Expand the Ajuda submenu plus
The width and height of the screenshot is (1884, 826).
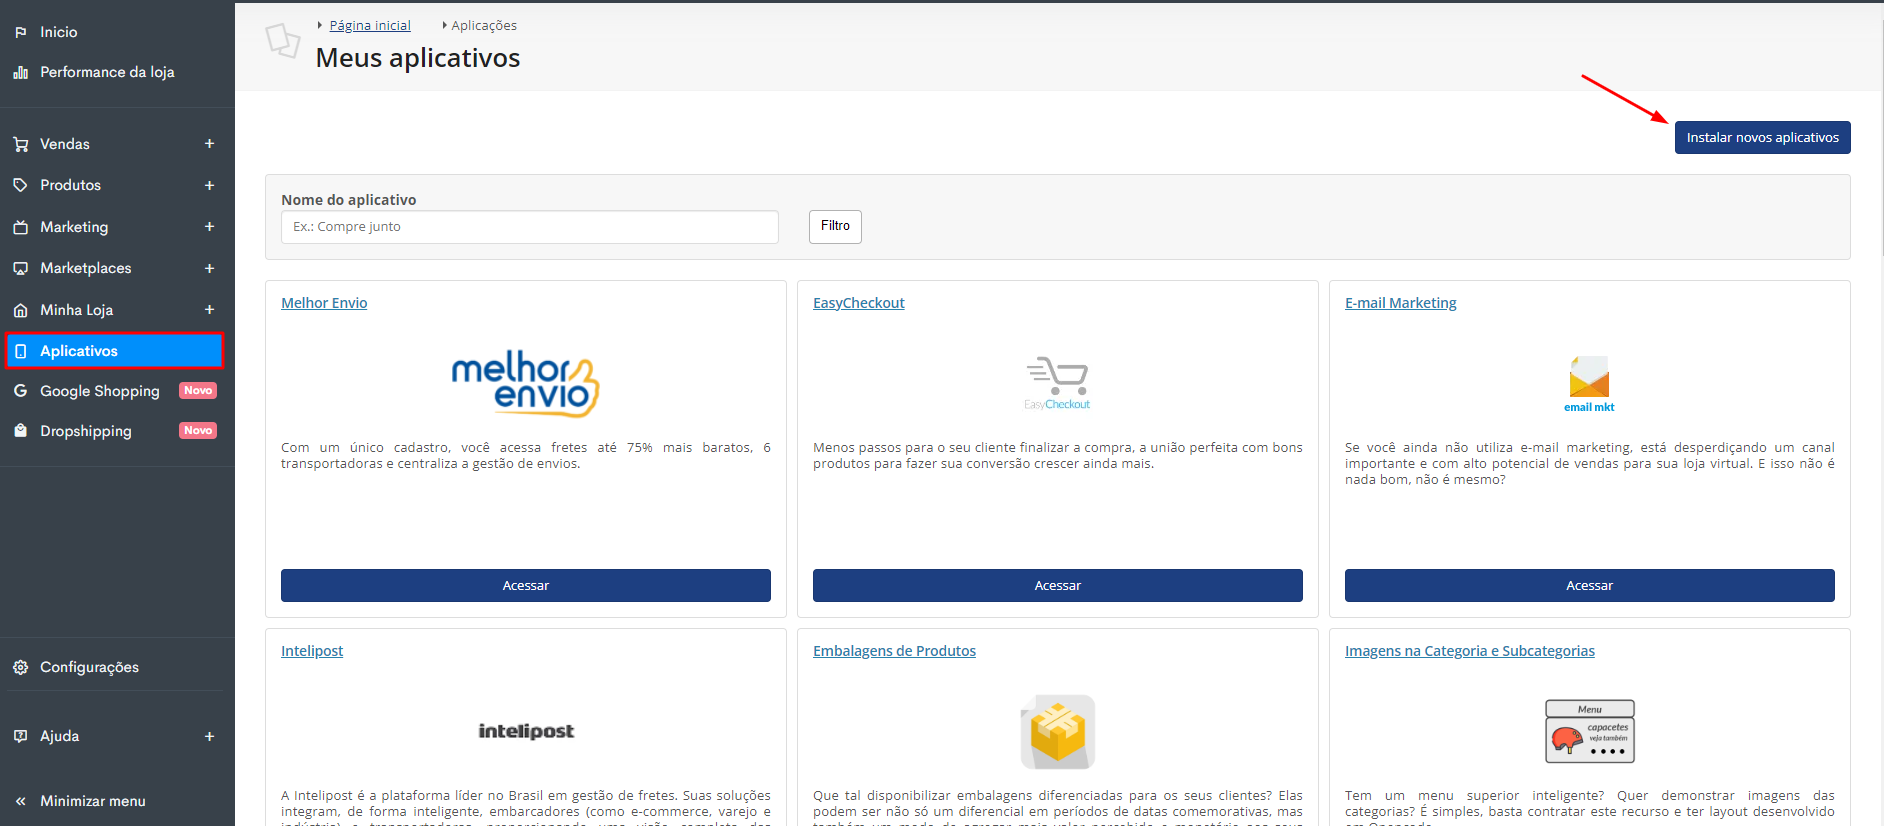[209, 736]
